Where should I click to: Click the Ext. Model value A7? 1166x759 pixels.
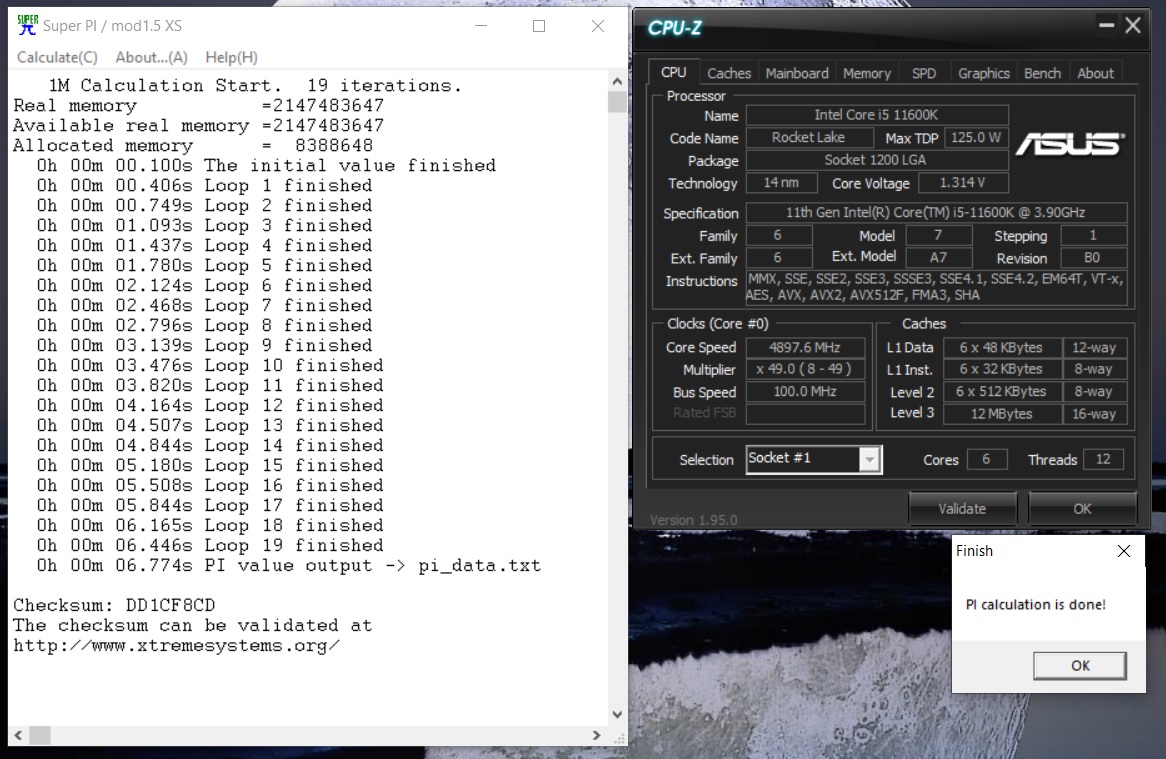938,257
